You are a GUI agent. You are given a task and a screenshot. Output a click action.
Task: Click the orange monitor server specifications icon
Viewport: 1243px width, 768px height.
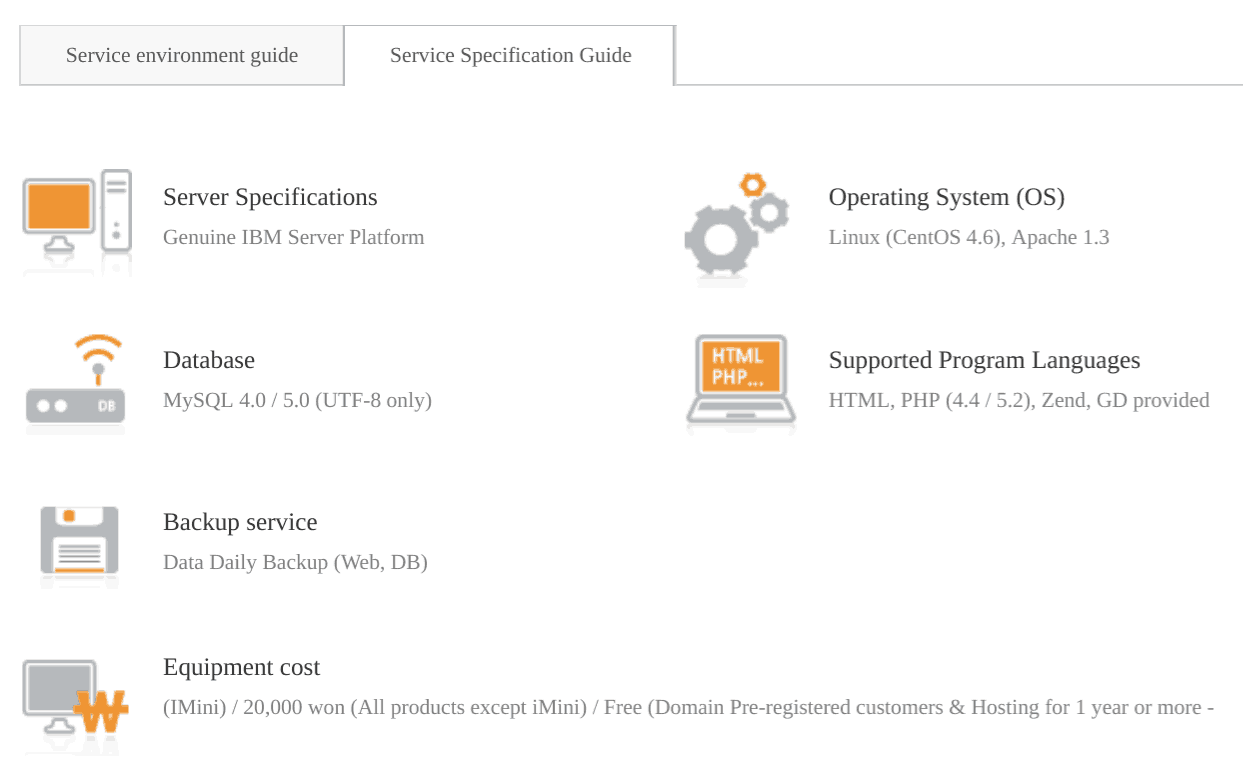pos(77,224)
